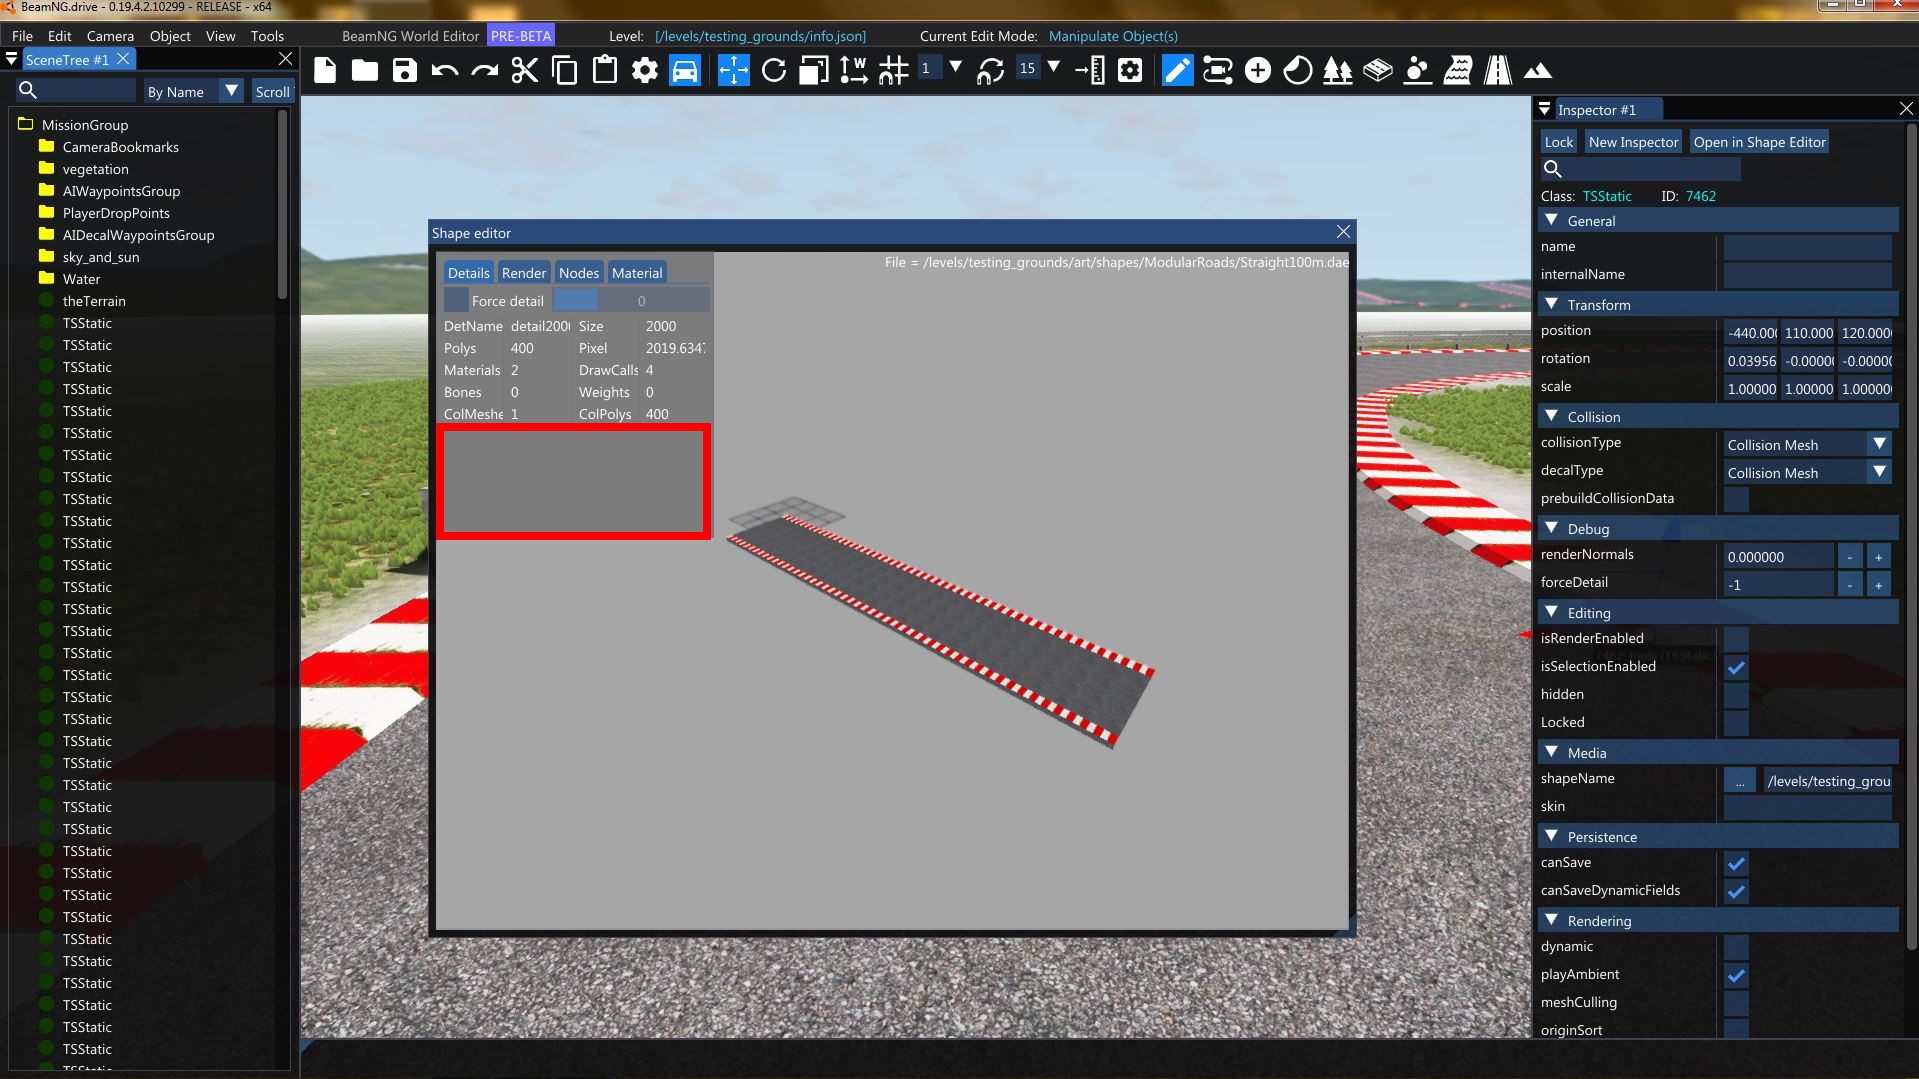Viewport: 1919px width, 1079px height.
Task: Cut selection with scissors icon
Action: point(525,70)
